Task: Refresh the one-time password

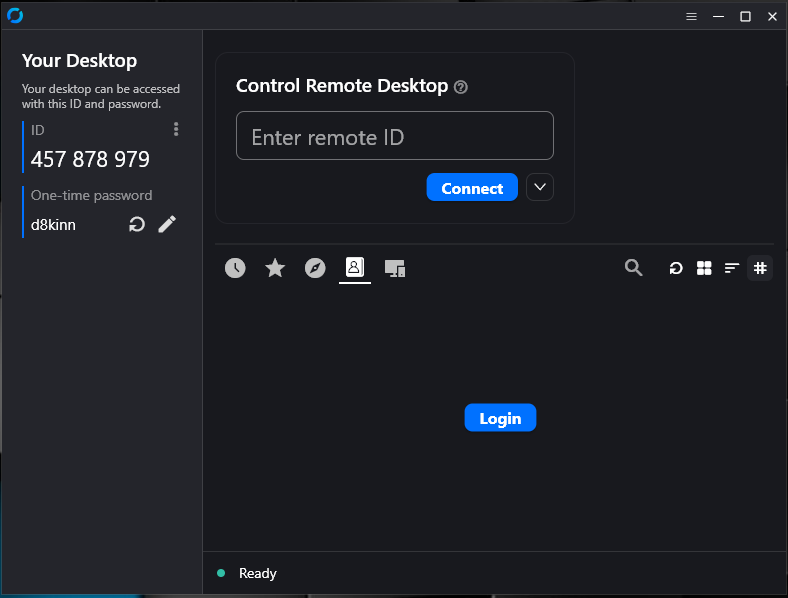Action: [x=137, y=225]
